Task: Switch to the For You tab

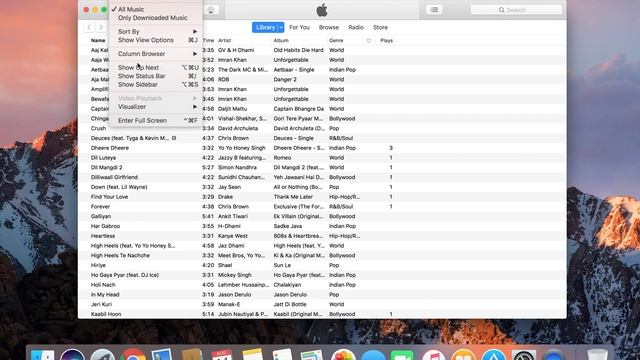Action: (x=299, y=27)
